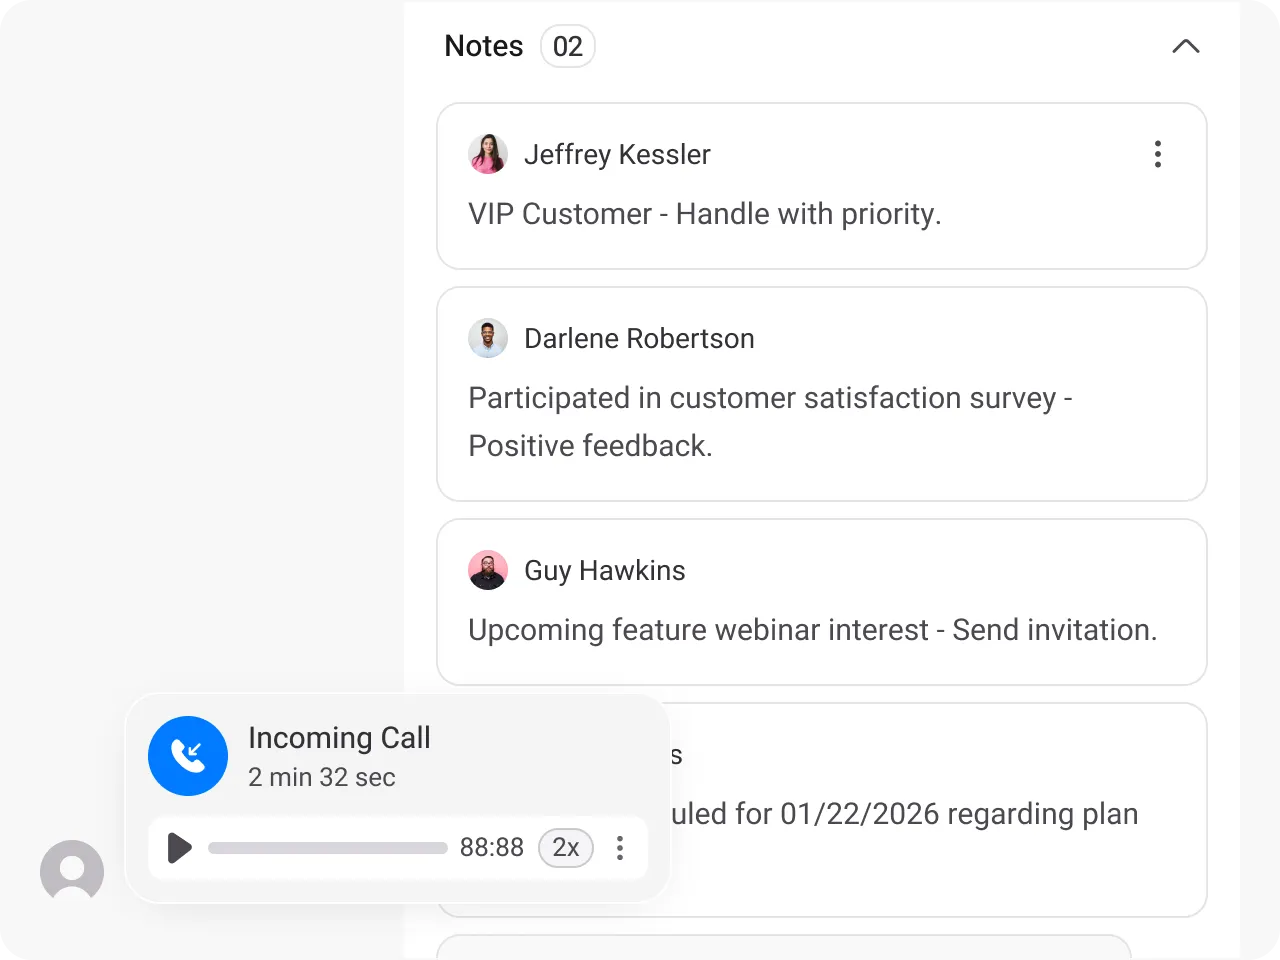
Task: Click the gray user profile avatar
Action: [72, 871]
